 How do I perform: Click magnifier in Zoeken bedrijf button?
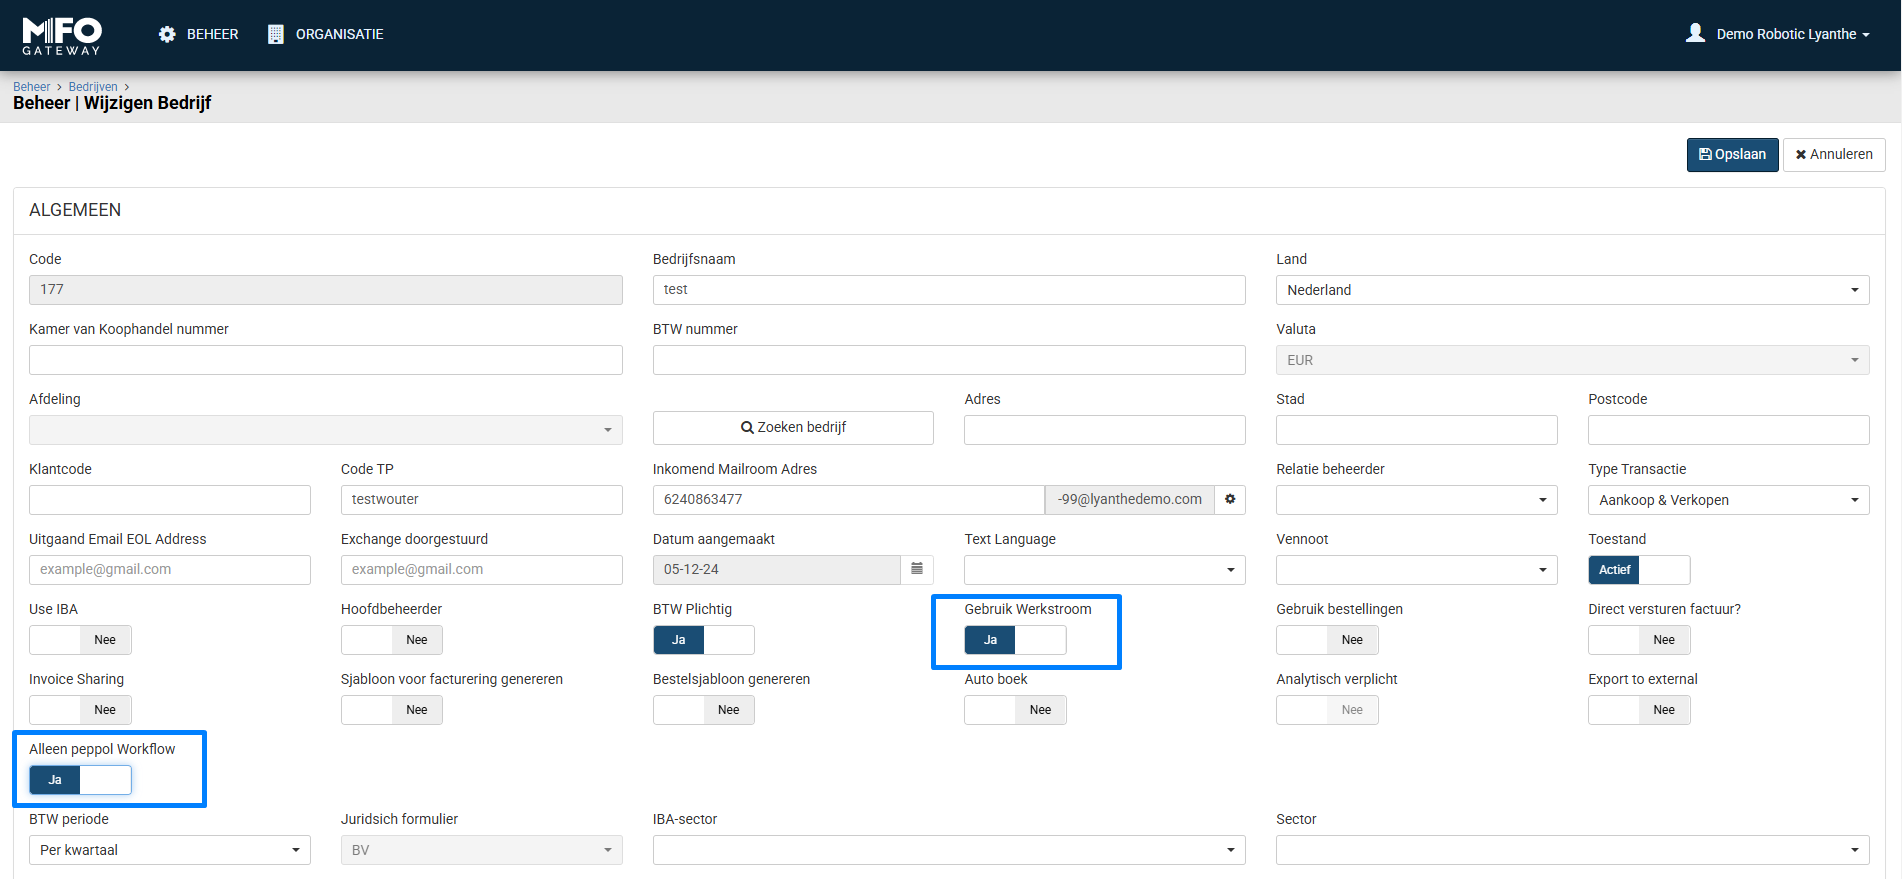[x=747, y=427]
